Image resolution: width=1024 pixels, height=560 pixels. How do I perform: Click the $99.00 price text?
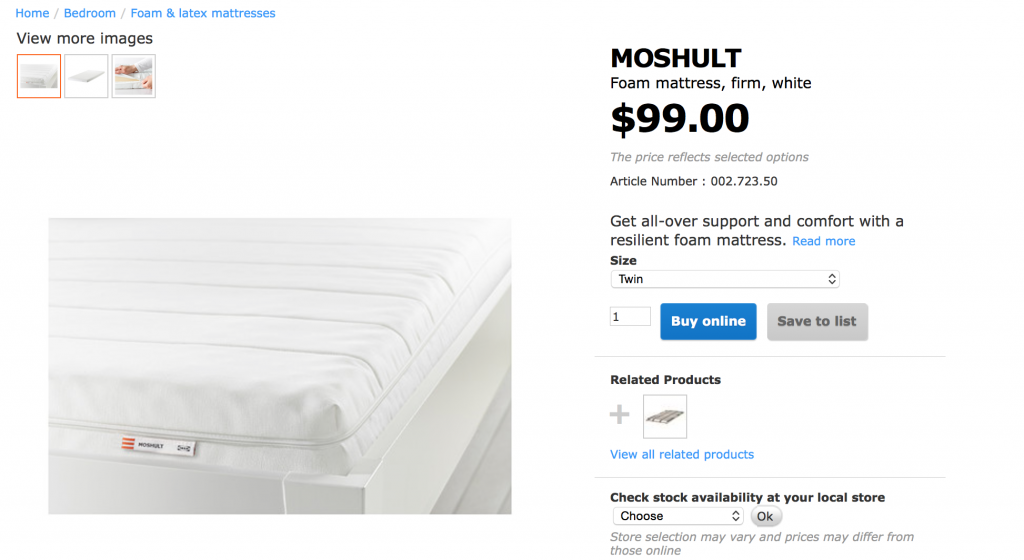680,119
